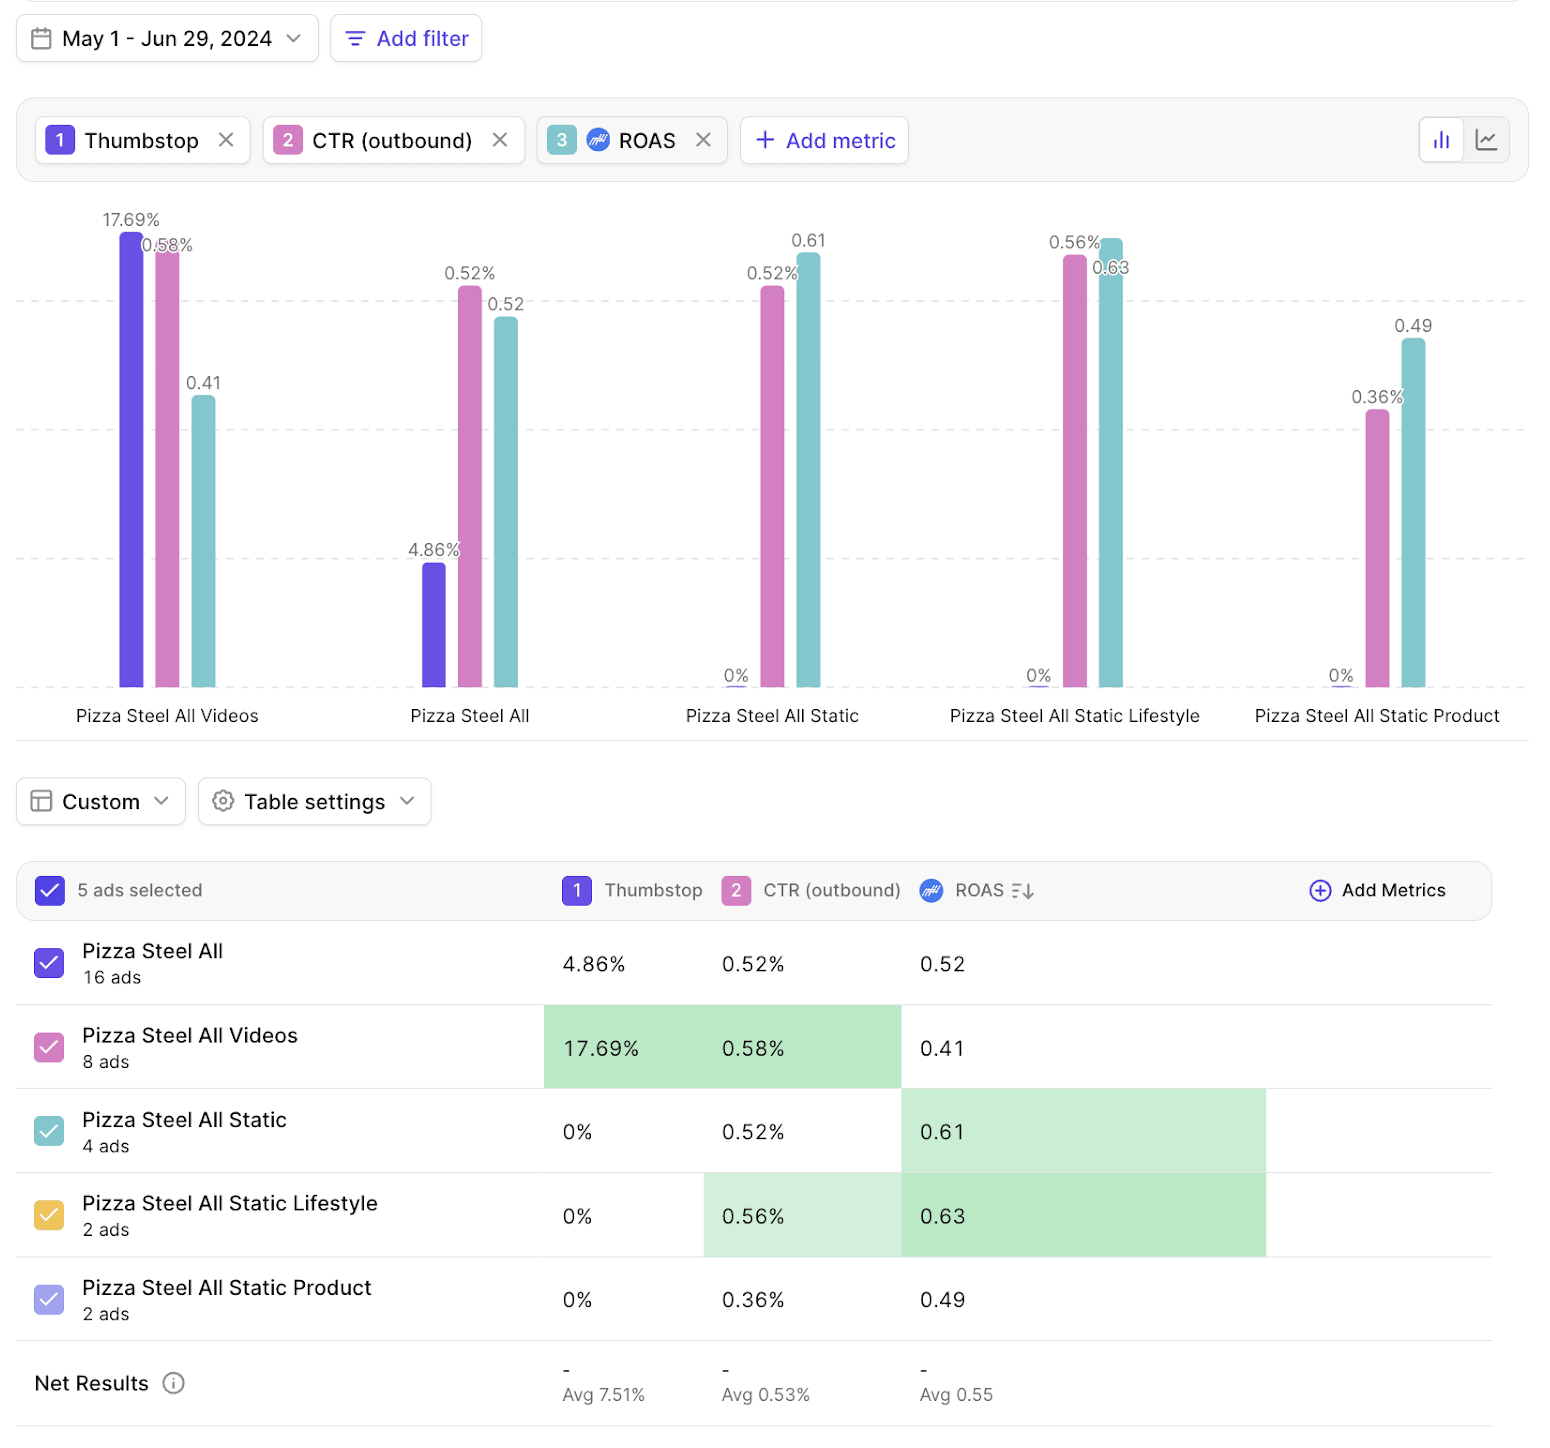This screenshot has height=1448, width=1550.
Task: Sort by the ROAS column header
Action: (x=979, y=890)
